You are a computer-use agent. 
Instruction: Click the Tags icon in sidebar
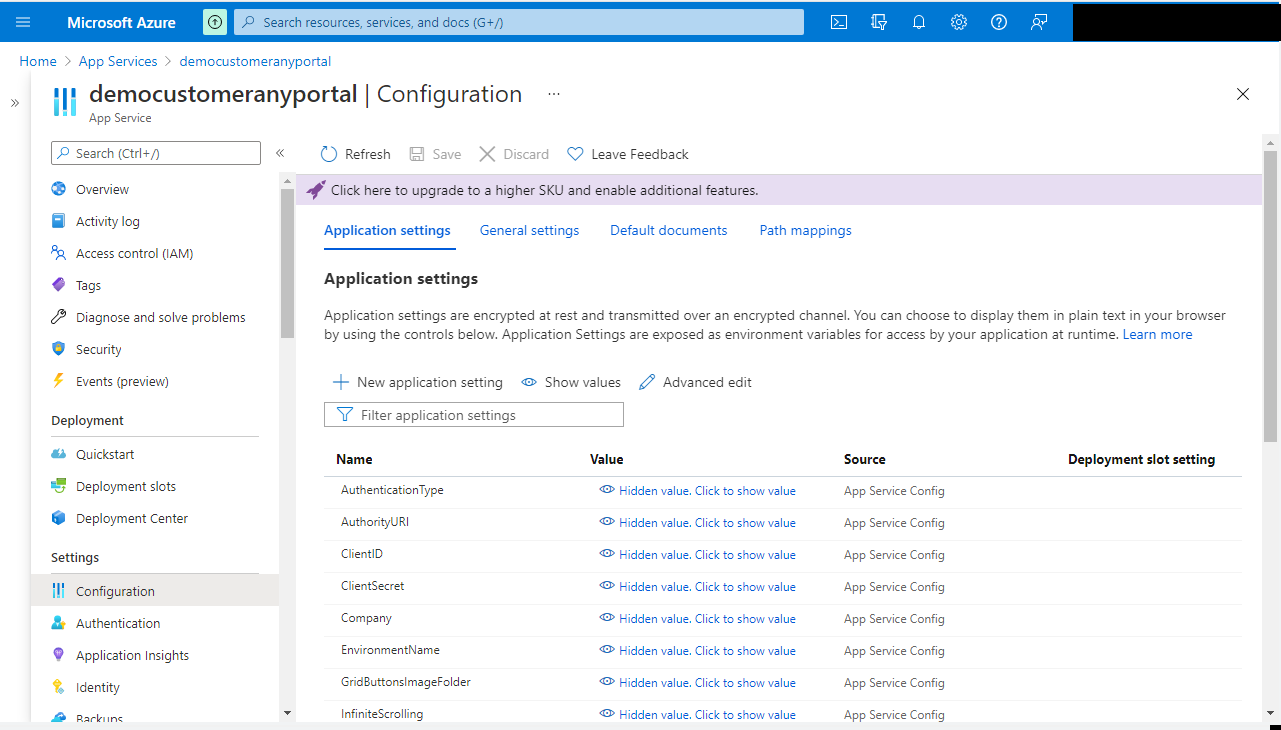59,285
